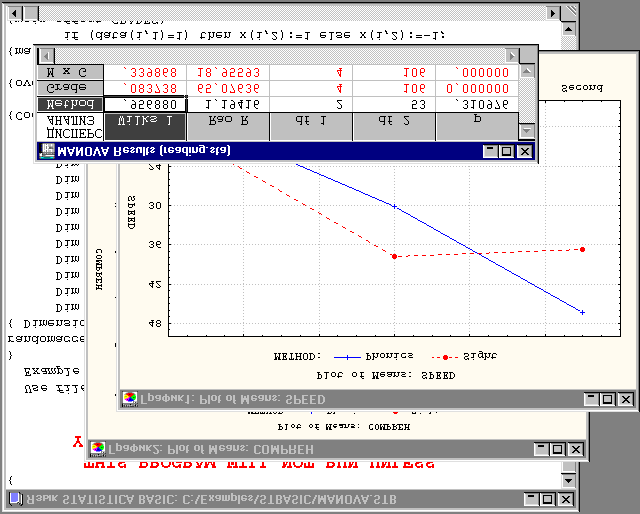Viewport: 640px width, 514px height.
Task: Click the SPEED axis label
Action: pos(131,212)
